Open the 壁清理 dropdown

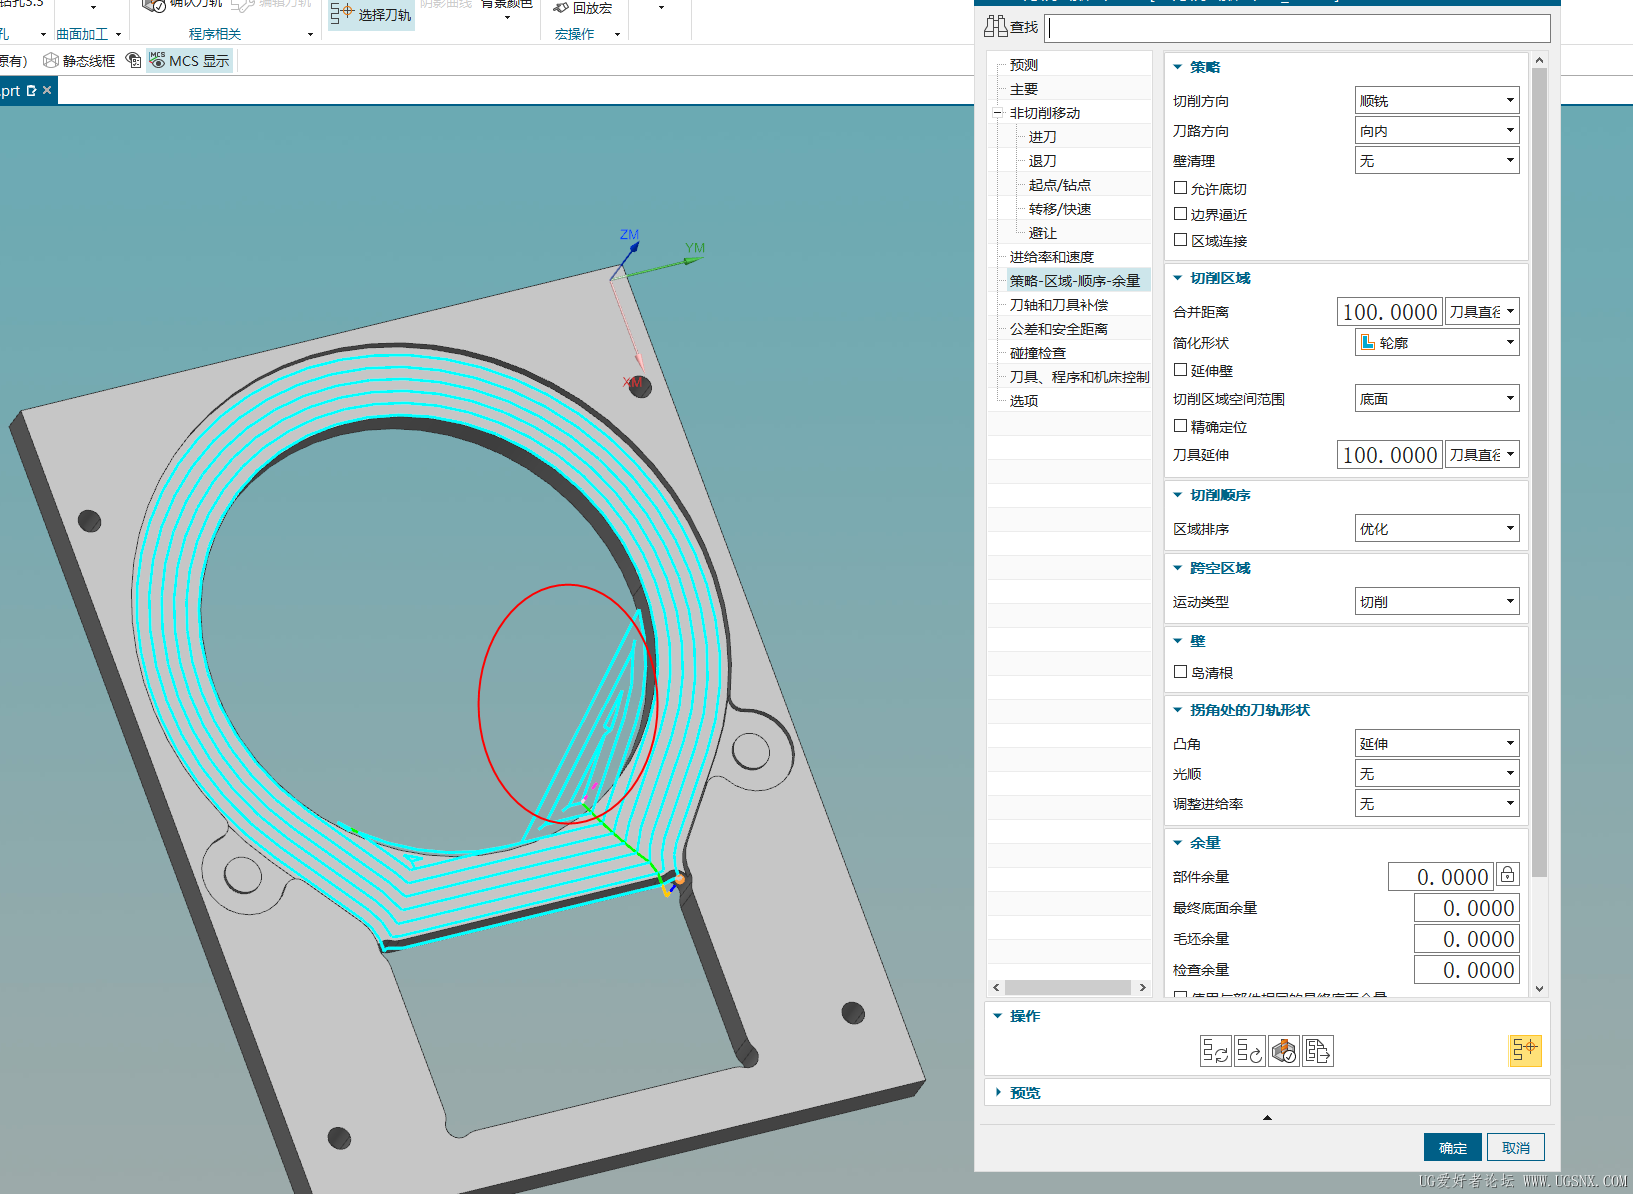(x=1437, y=160)
